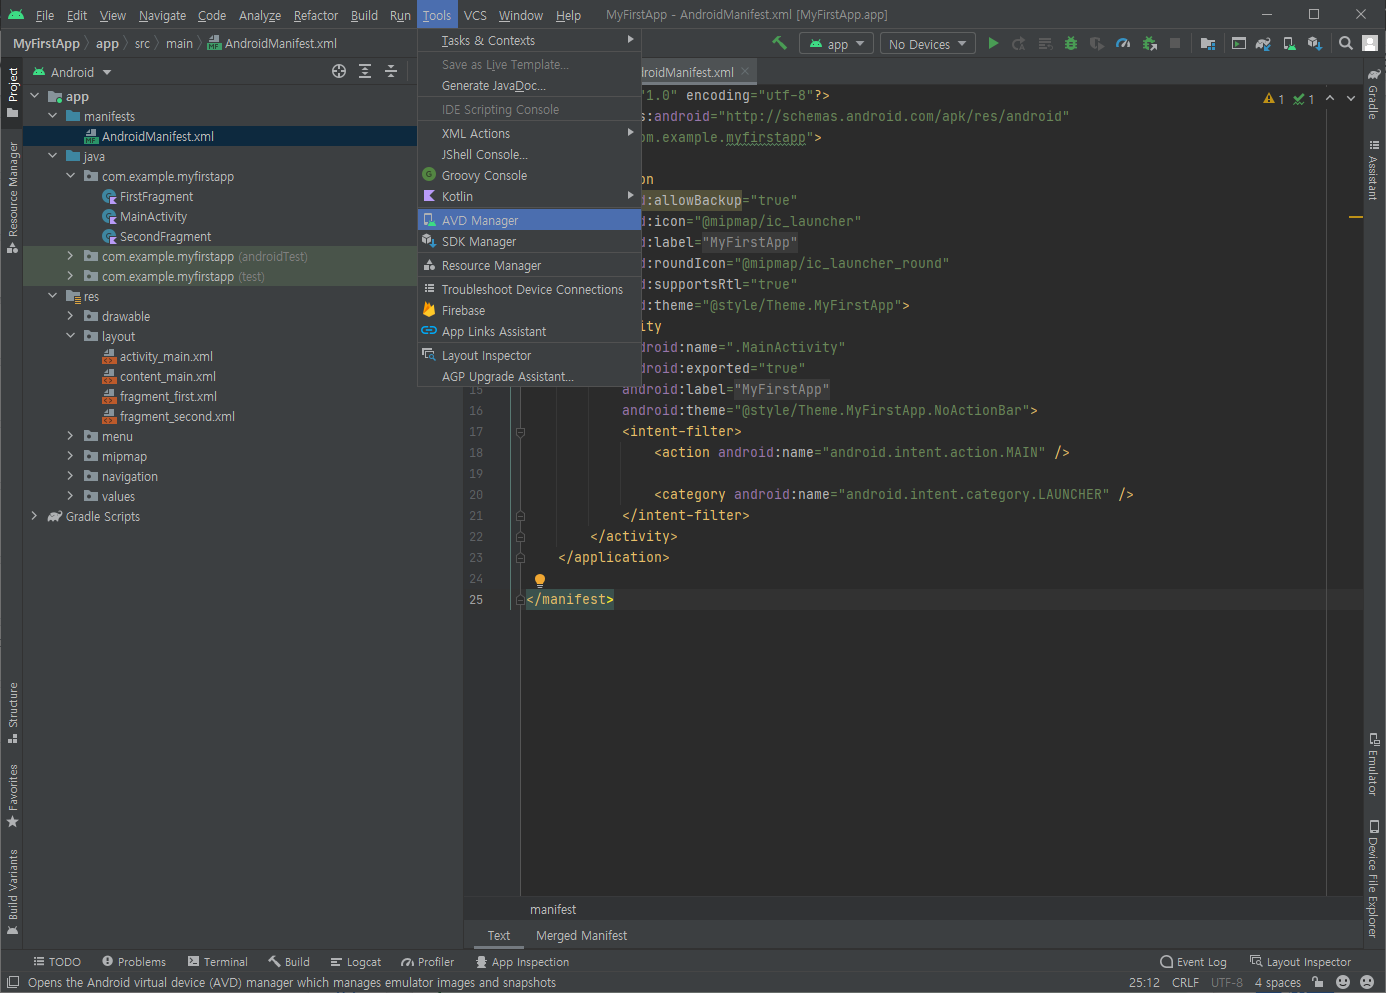The width and height of the screenshot is (1386, 993).
Task: Open Project Structure toolbar icon
Action: [x=1208, y=43]
